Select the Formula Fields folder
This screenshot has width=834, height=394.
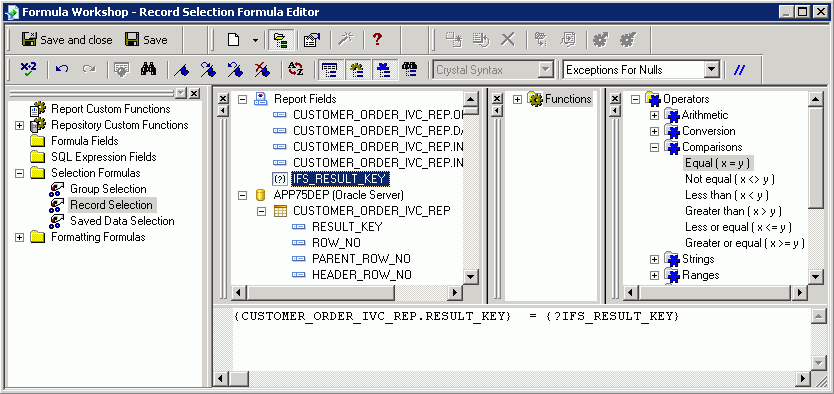coord(85,141)
